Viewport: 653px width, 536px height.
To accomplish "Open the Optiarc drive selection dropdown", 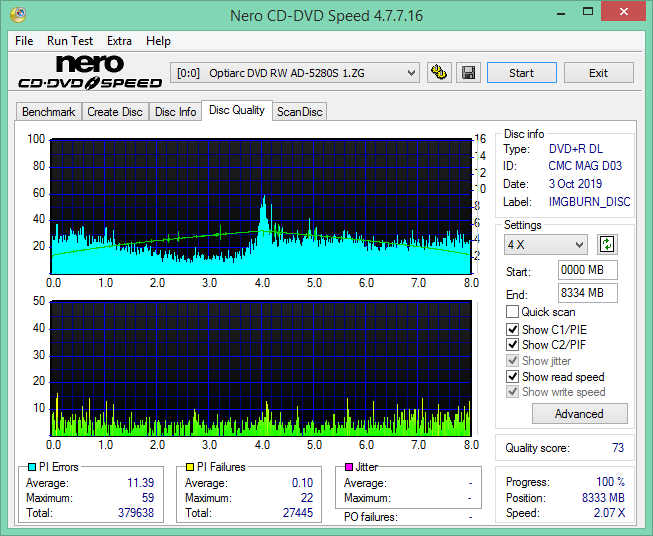I will click(294, 73).
